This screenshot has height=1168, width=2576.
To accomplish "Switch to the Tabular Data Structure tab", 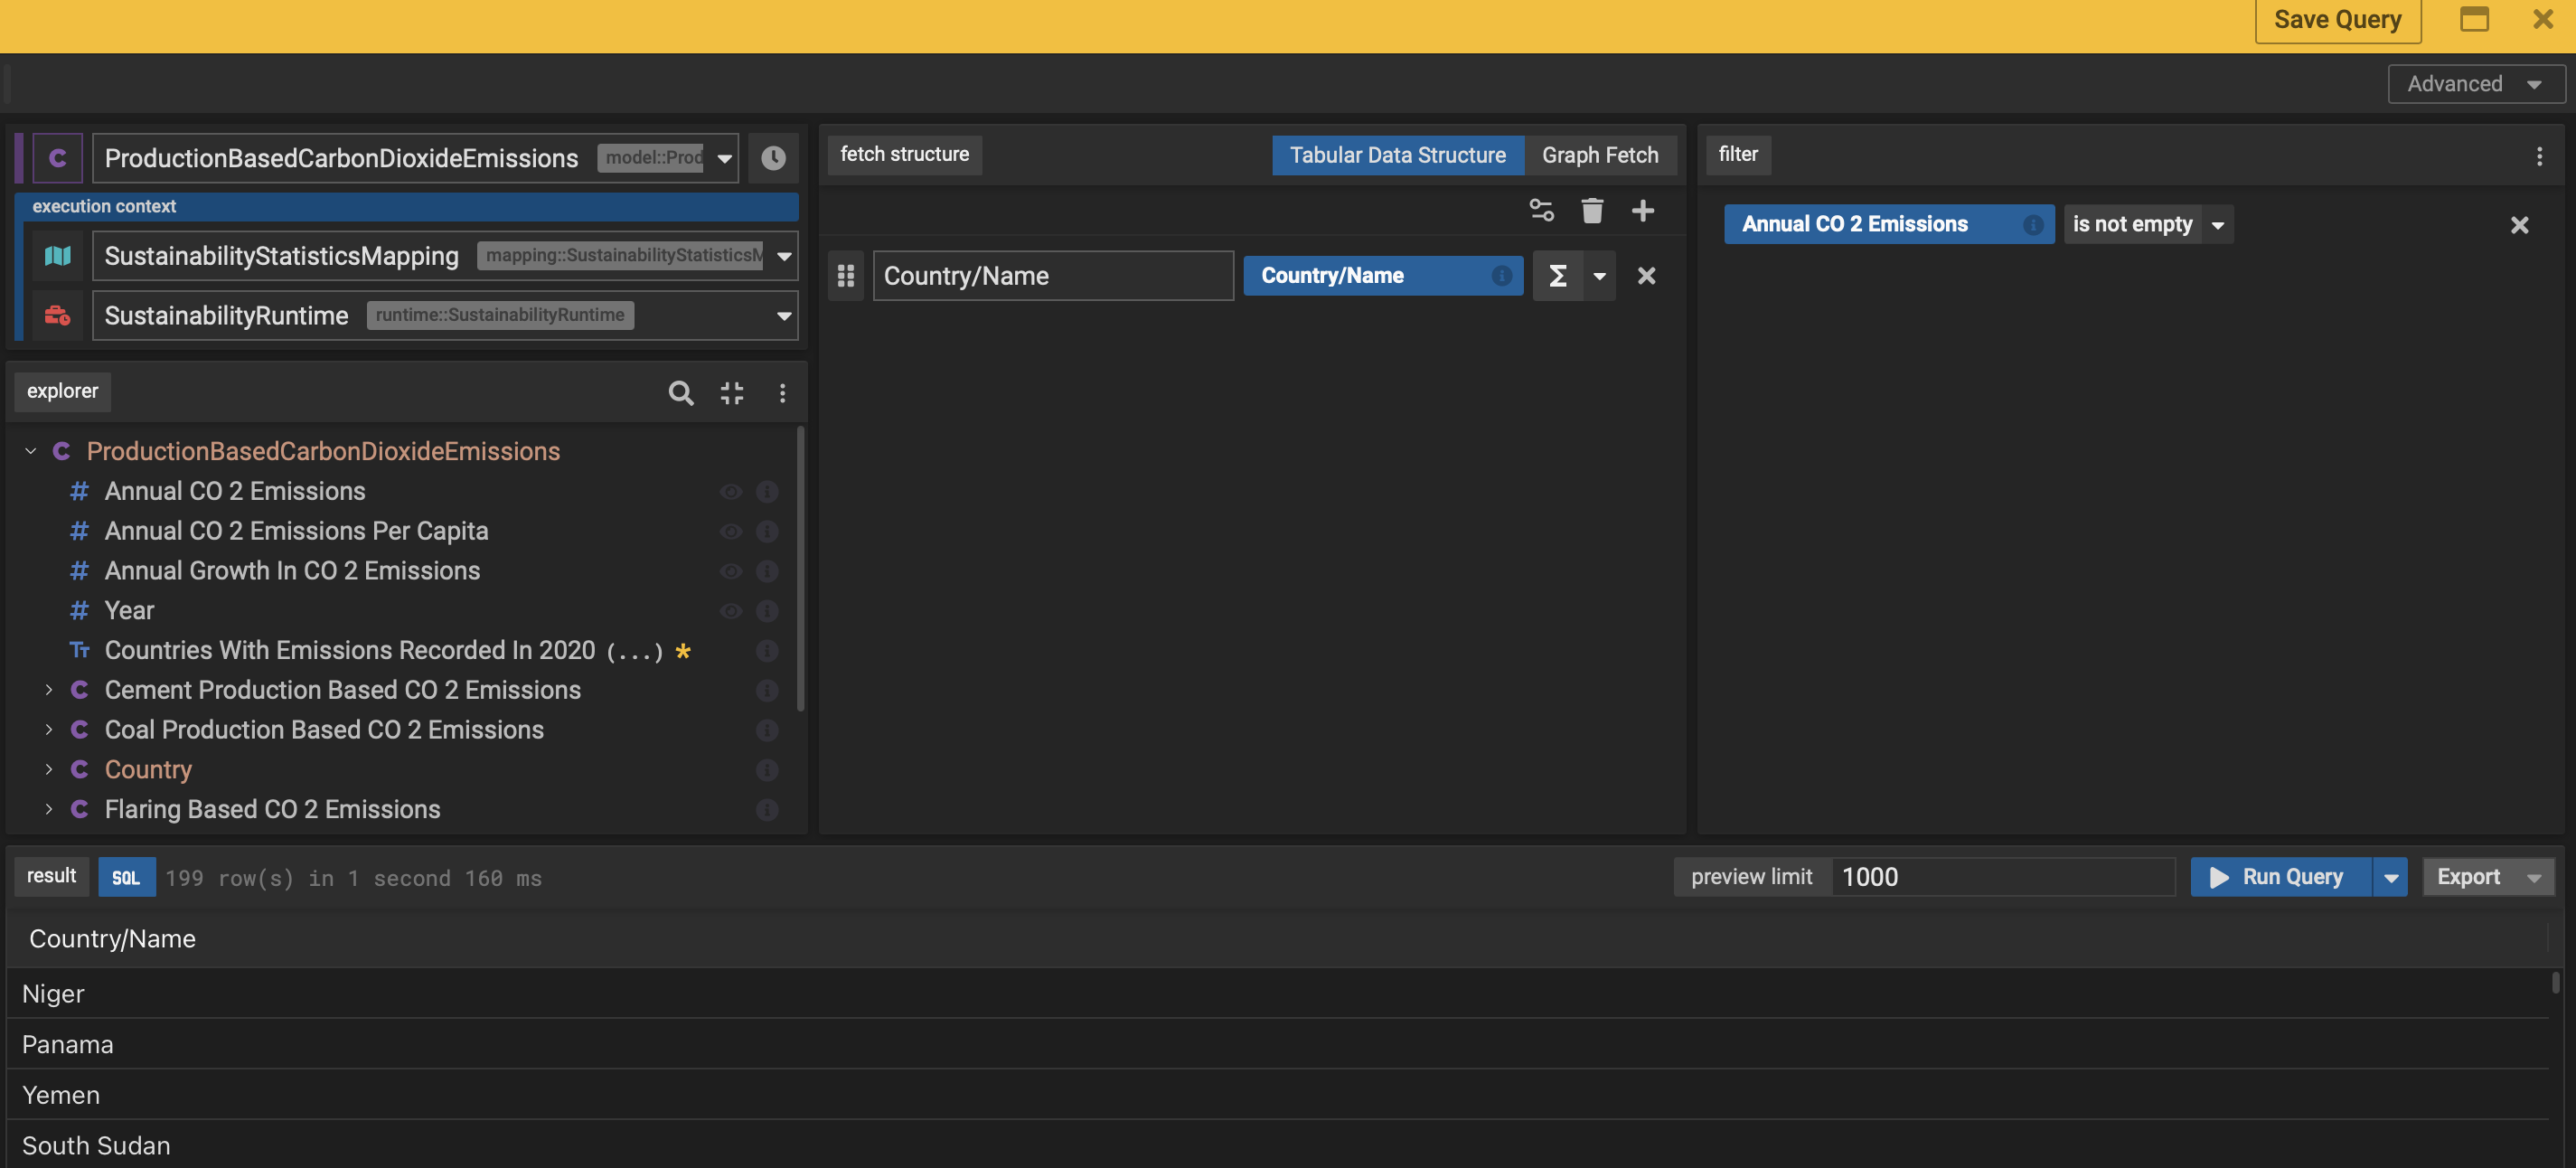I will [1397, 155].
